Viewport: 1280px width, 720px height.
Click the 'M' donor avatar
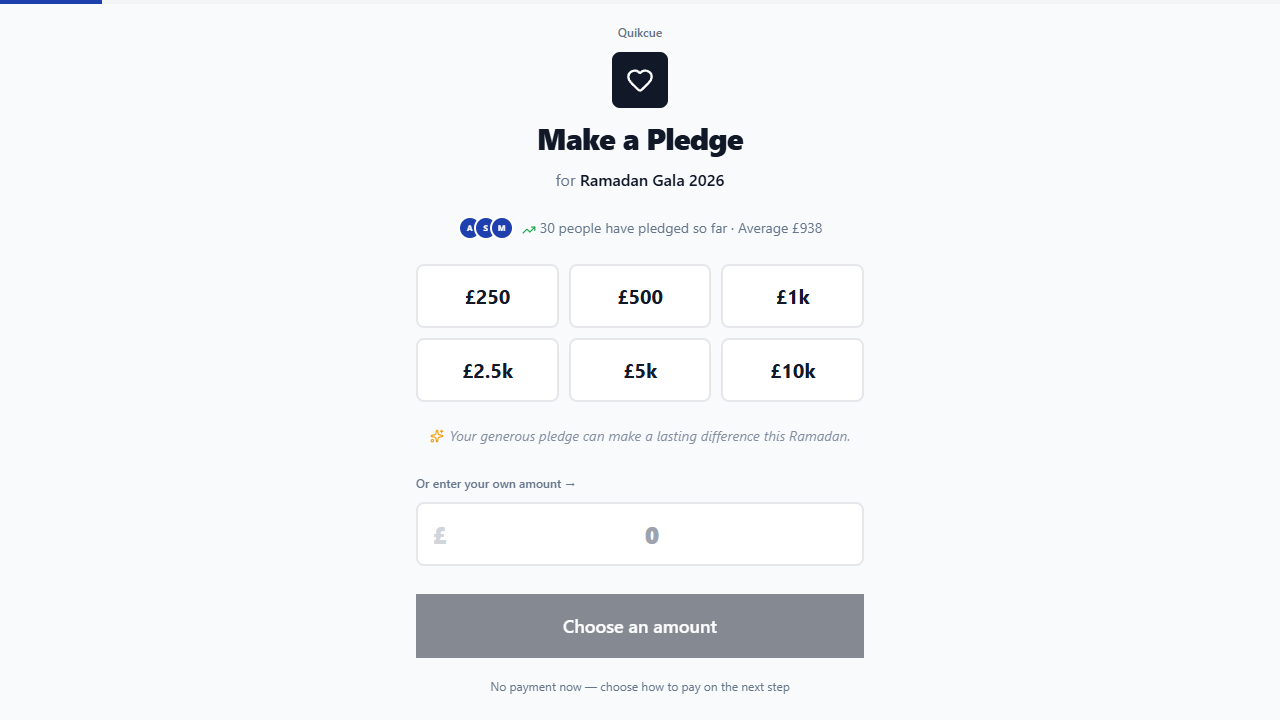502,228
